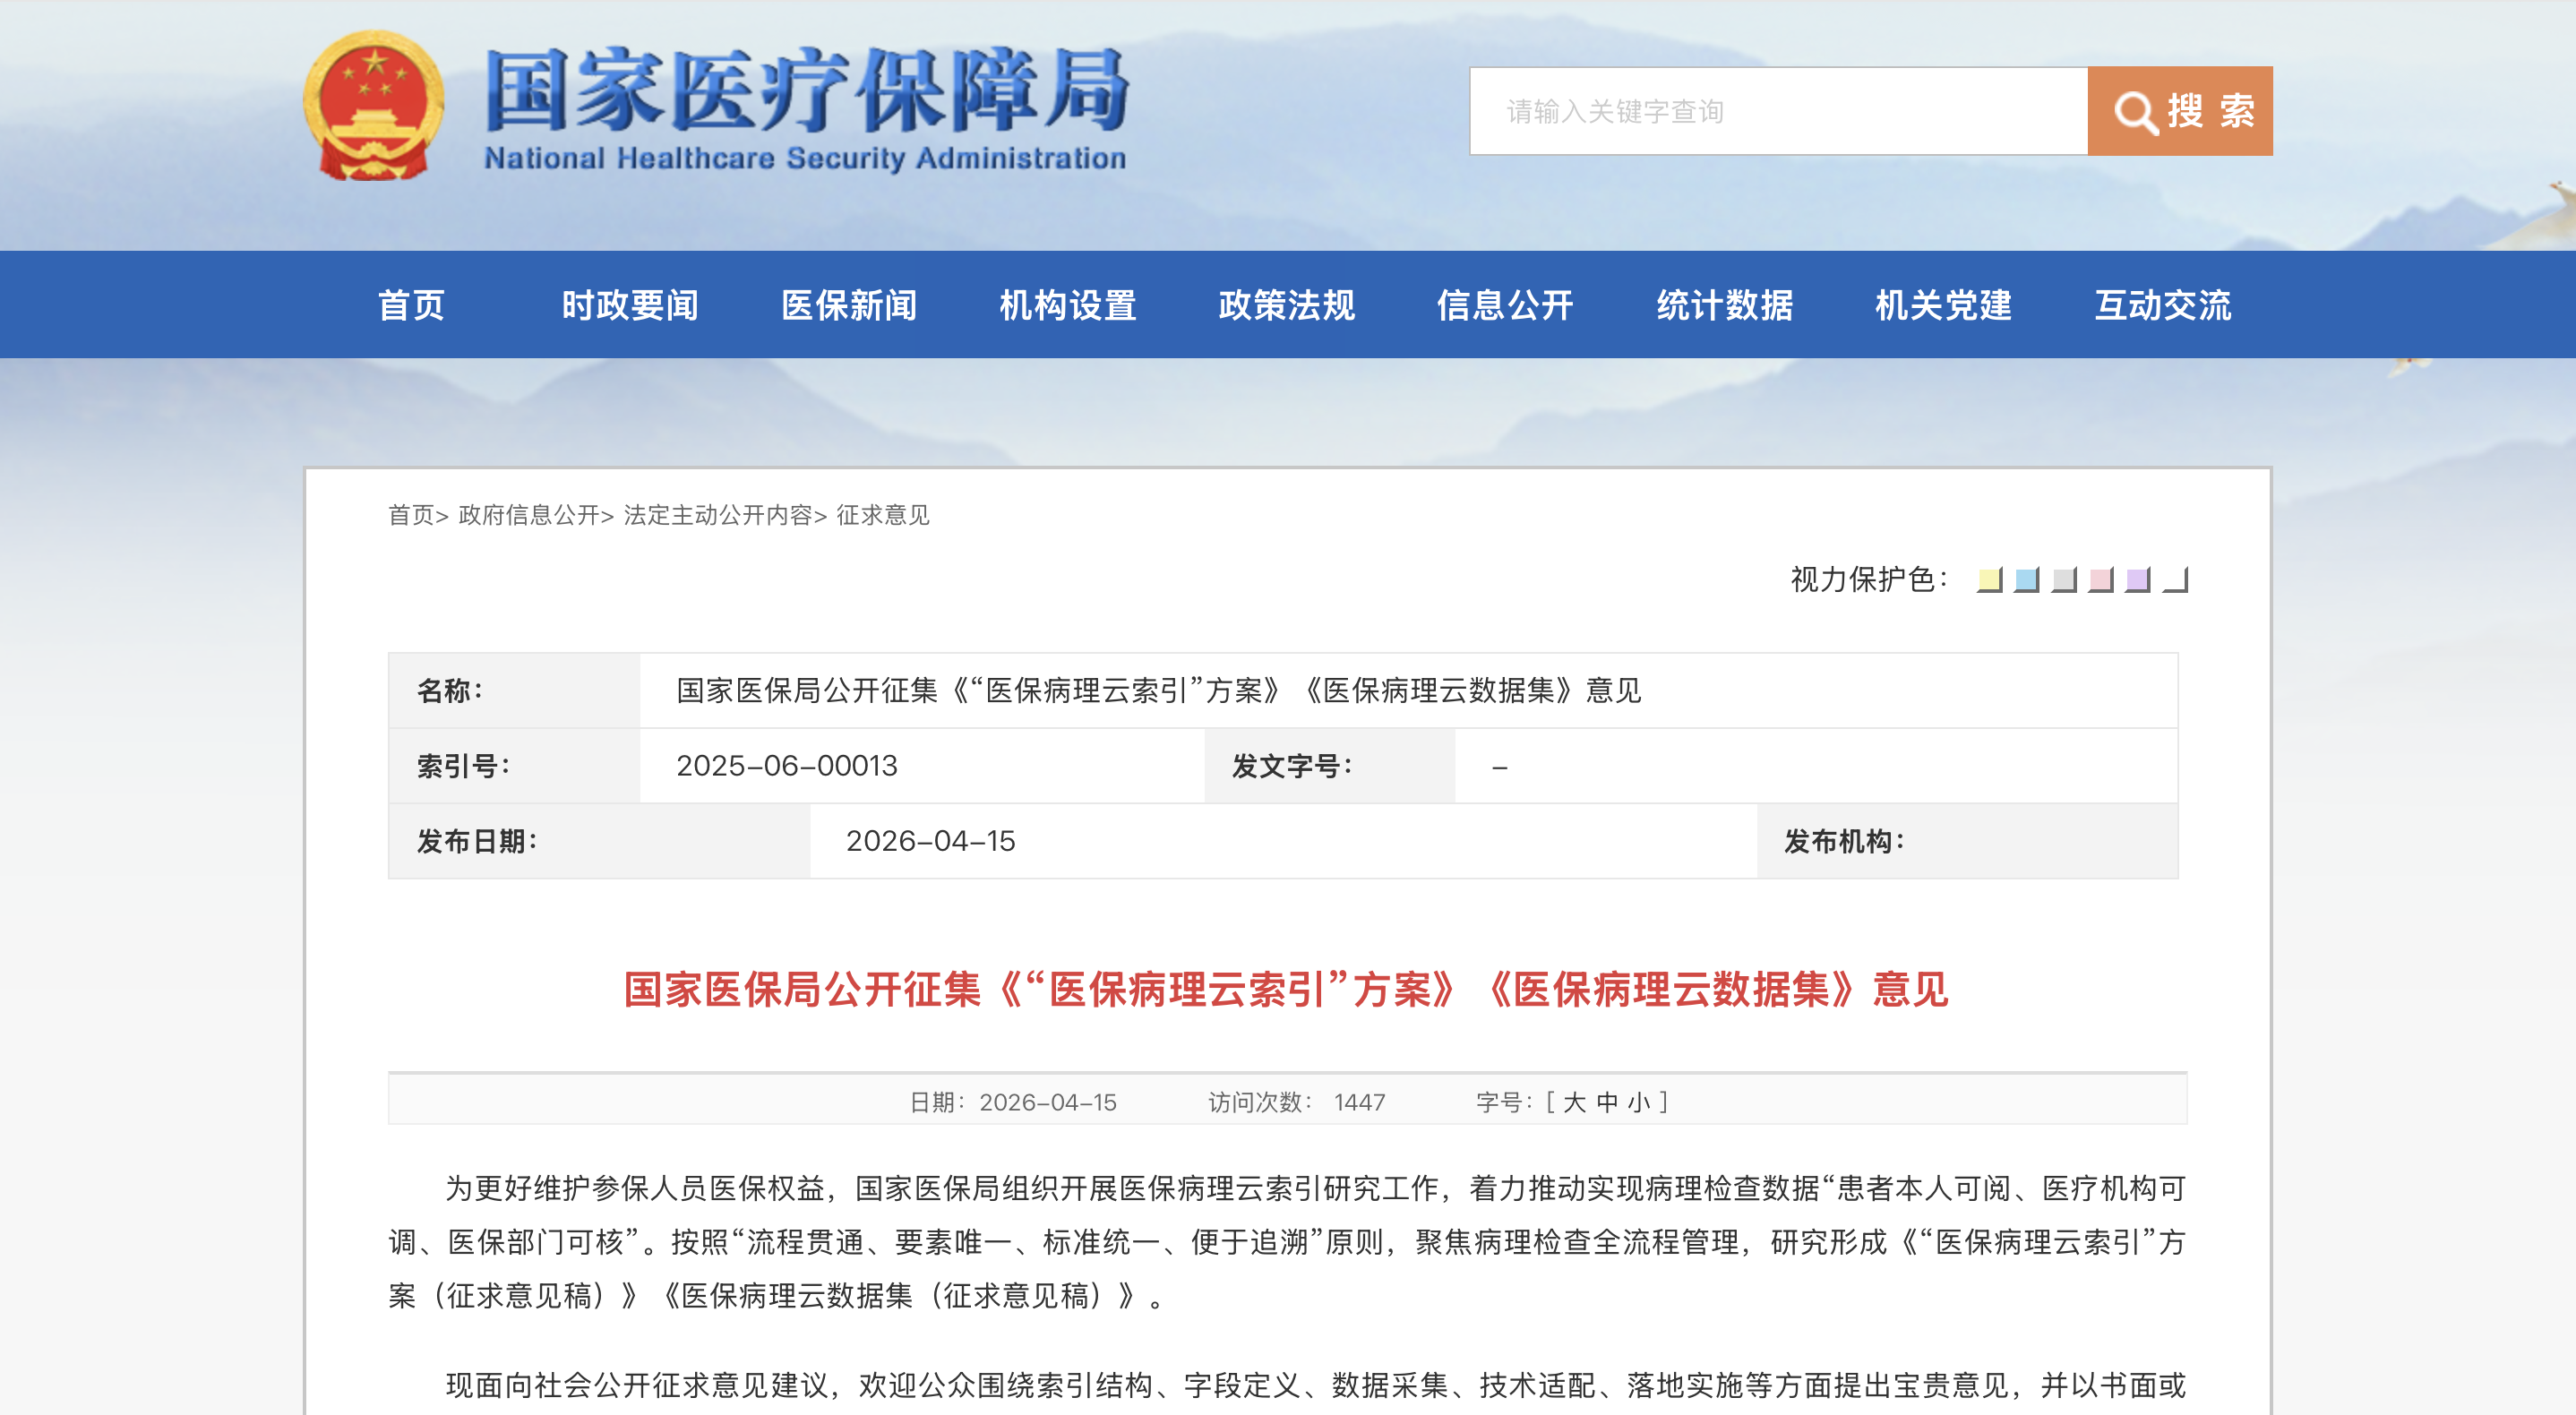Image resolution: width=2576 pixels, height=1415 pixels.
Task: Select the yellow eye-protection color
Action: [x=1989, y=579]
